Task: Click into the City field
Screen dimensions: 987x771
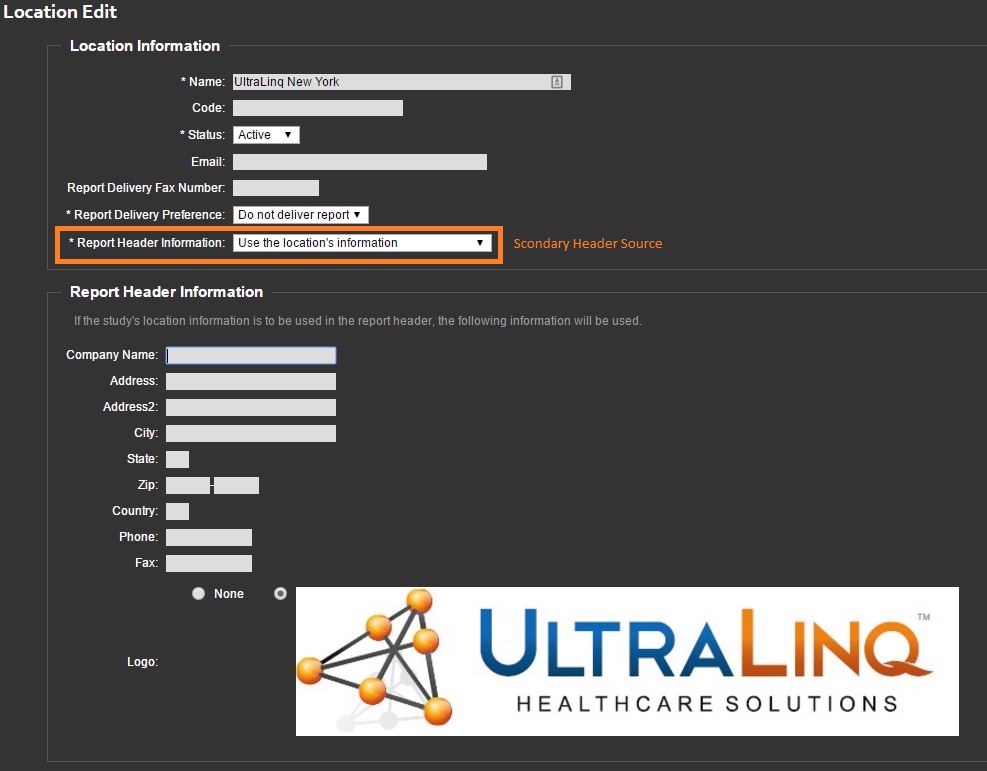Action: pos(251,433)
